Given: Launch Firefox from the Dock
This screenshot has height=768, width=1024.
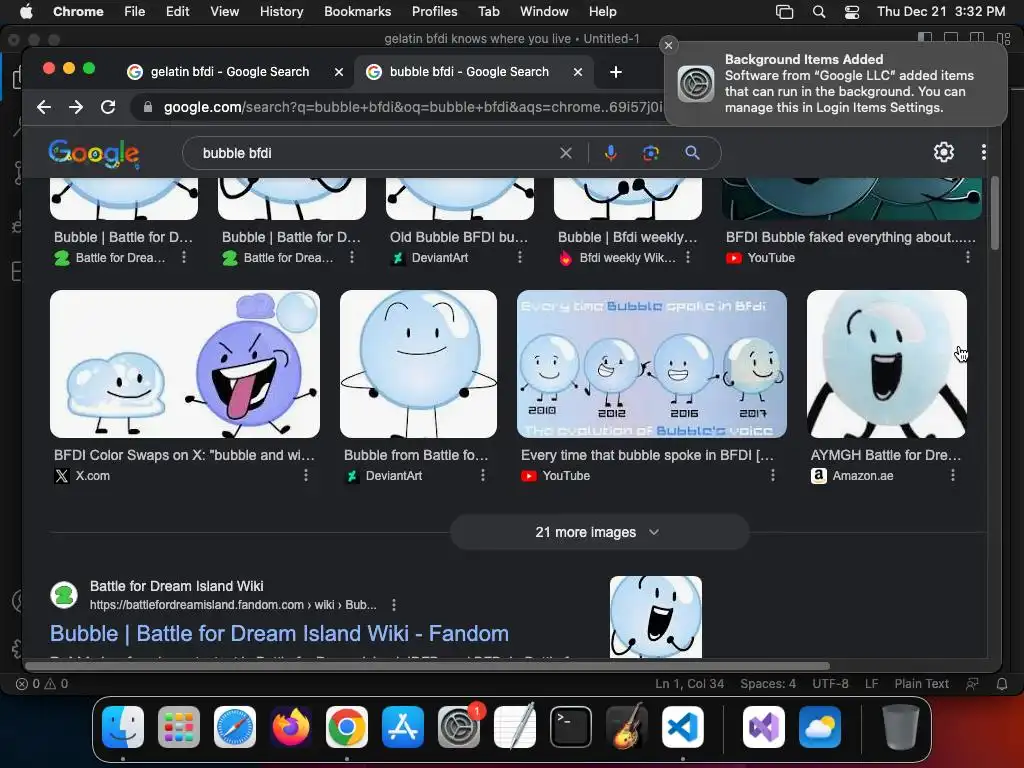Looking at the screenshot, I should 291,727.
